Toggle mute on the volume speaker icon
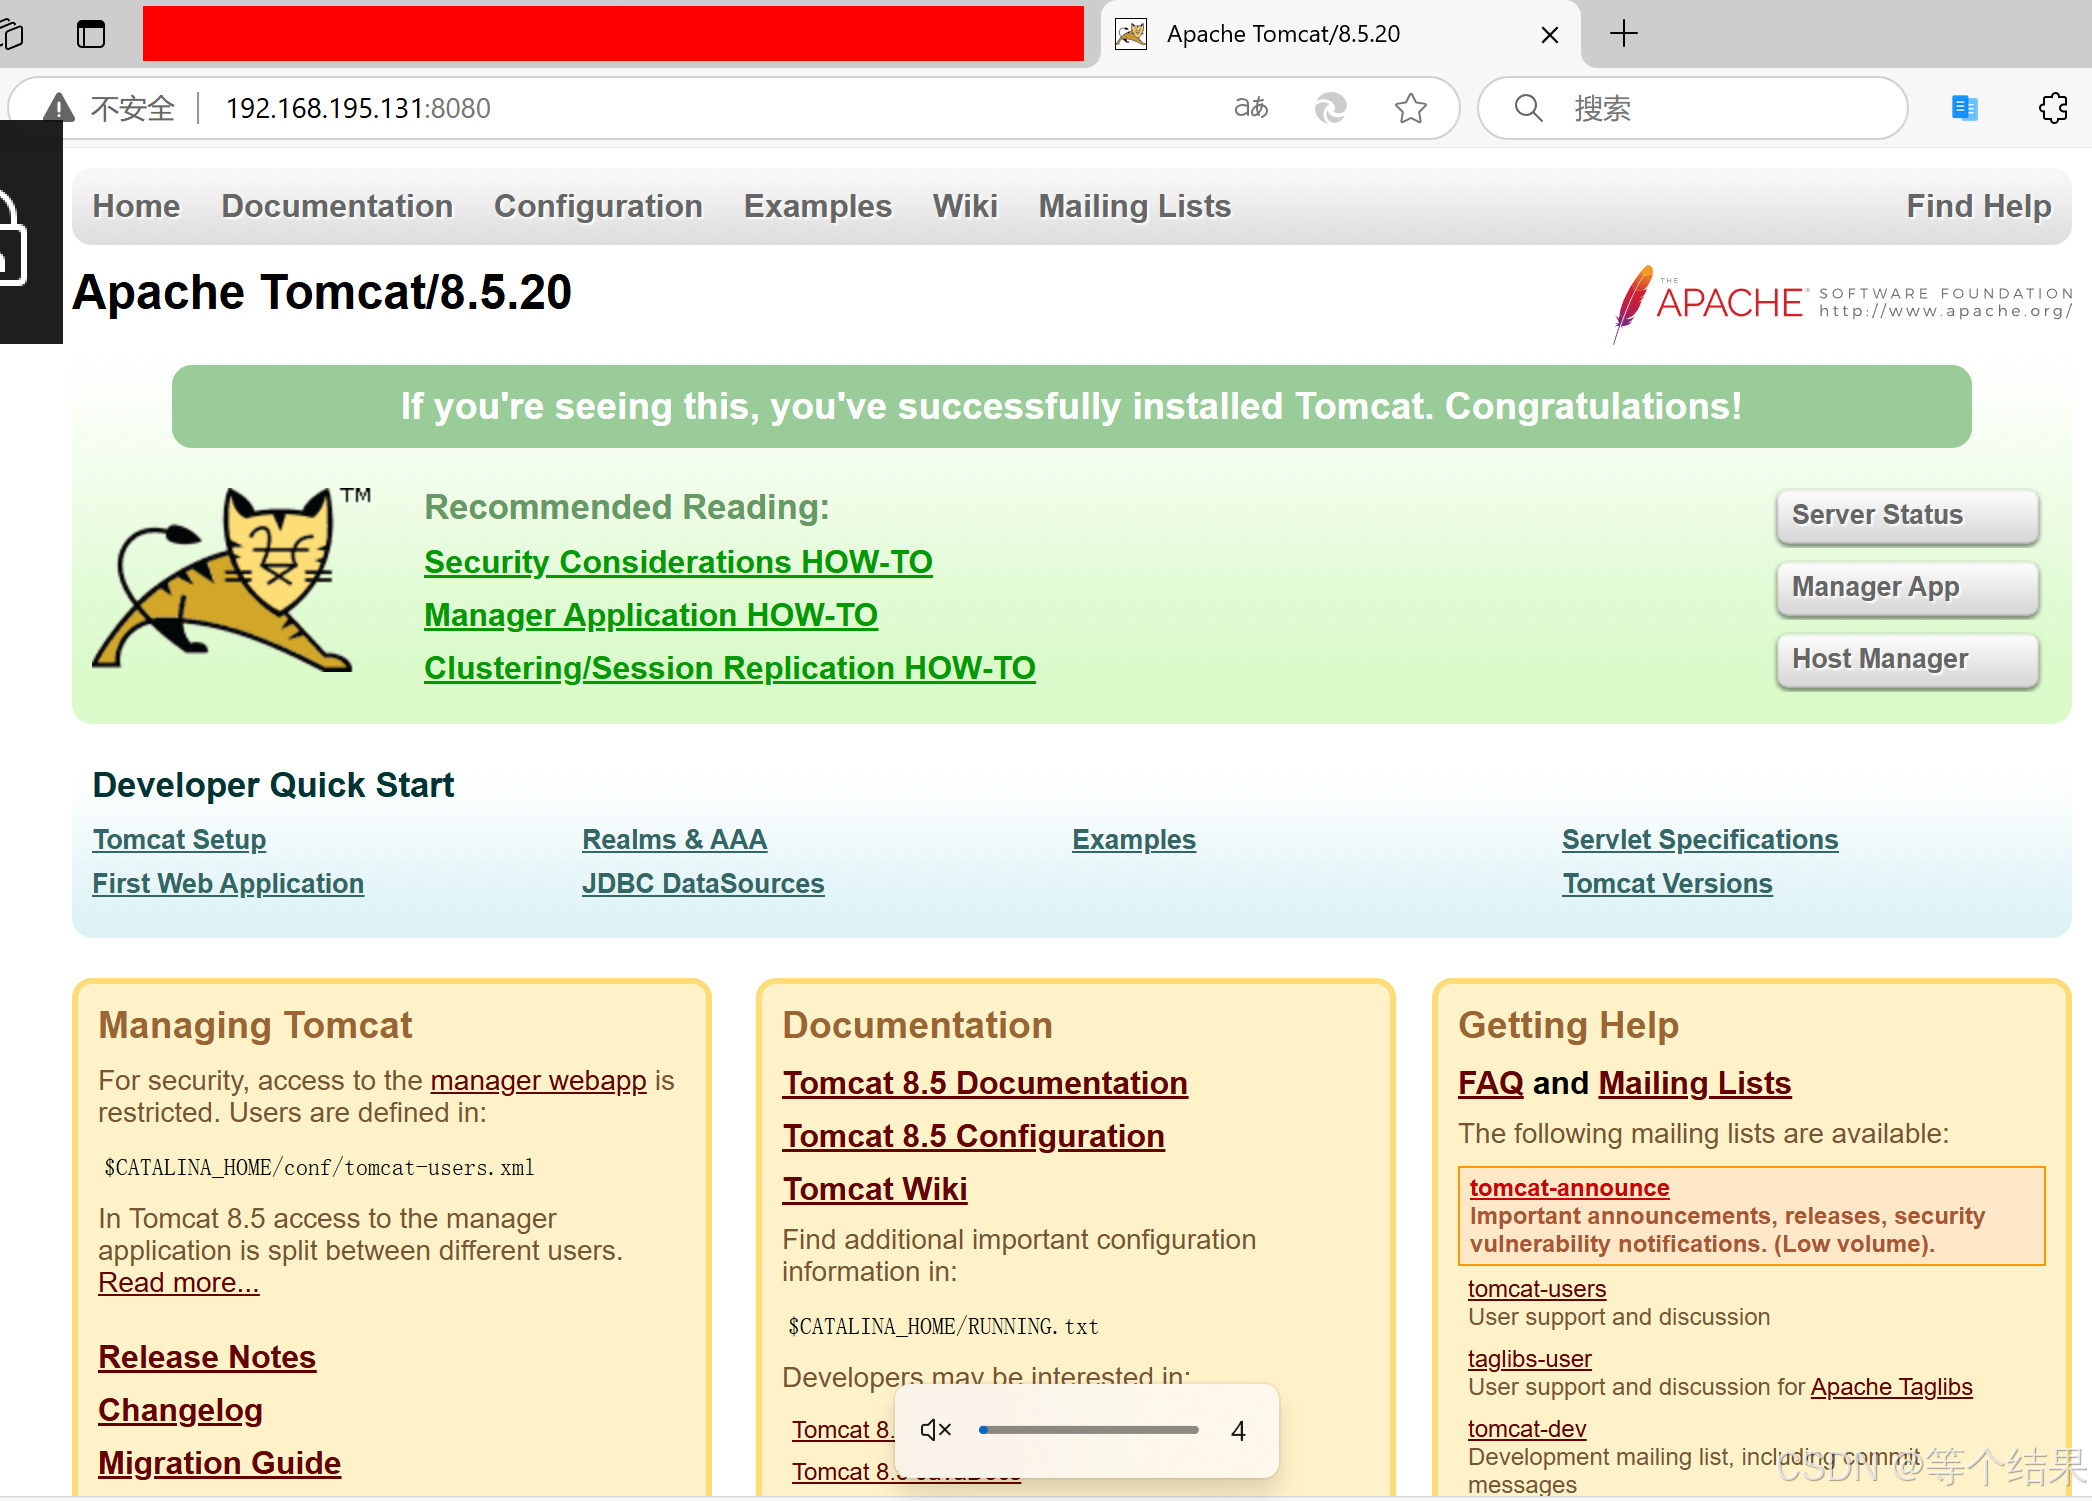The width and height of the screenshot is (2092, 1501). [x=935, y=1430]
